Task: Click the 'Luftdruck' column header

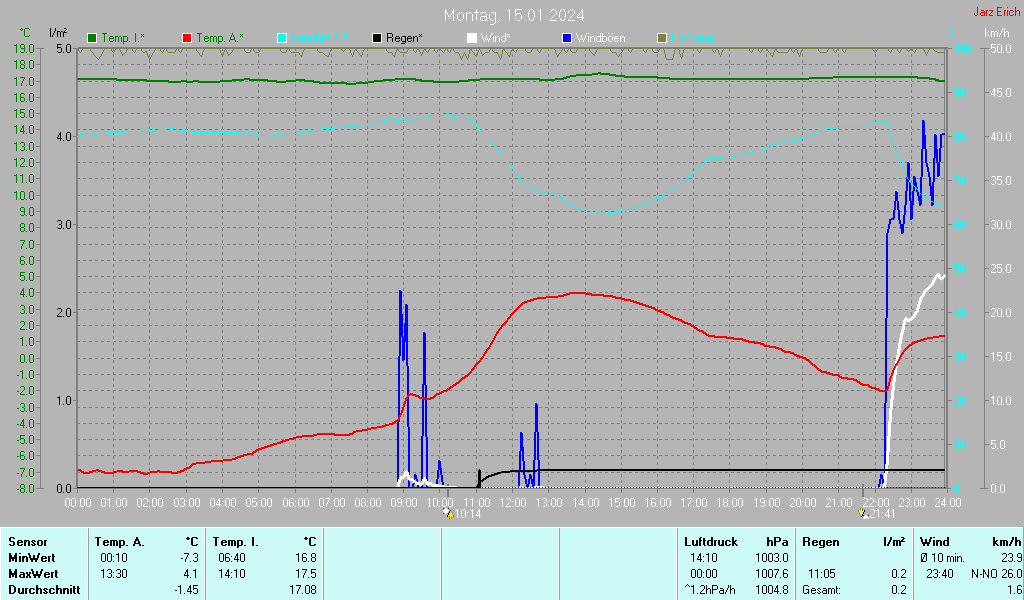Action: pyautogui.click(x=711, y=542)
